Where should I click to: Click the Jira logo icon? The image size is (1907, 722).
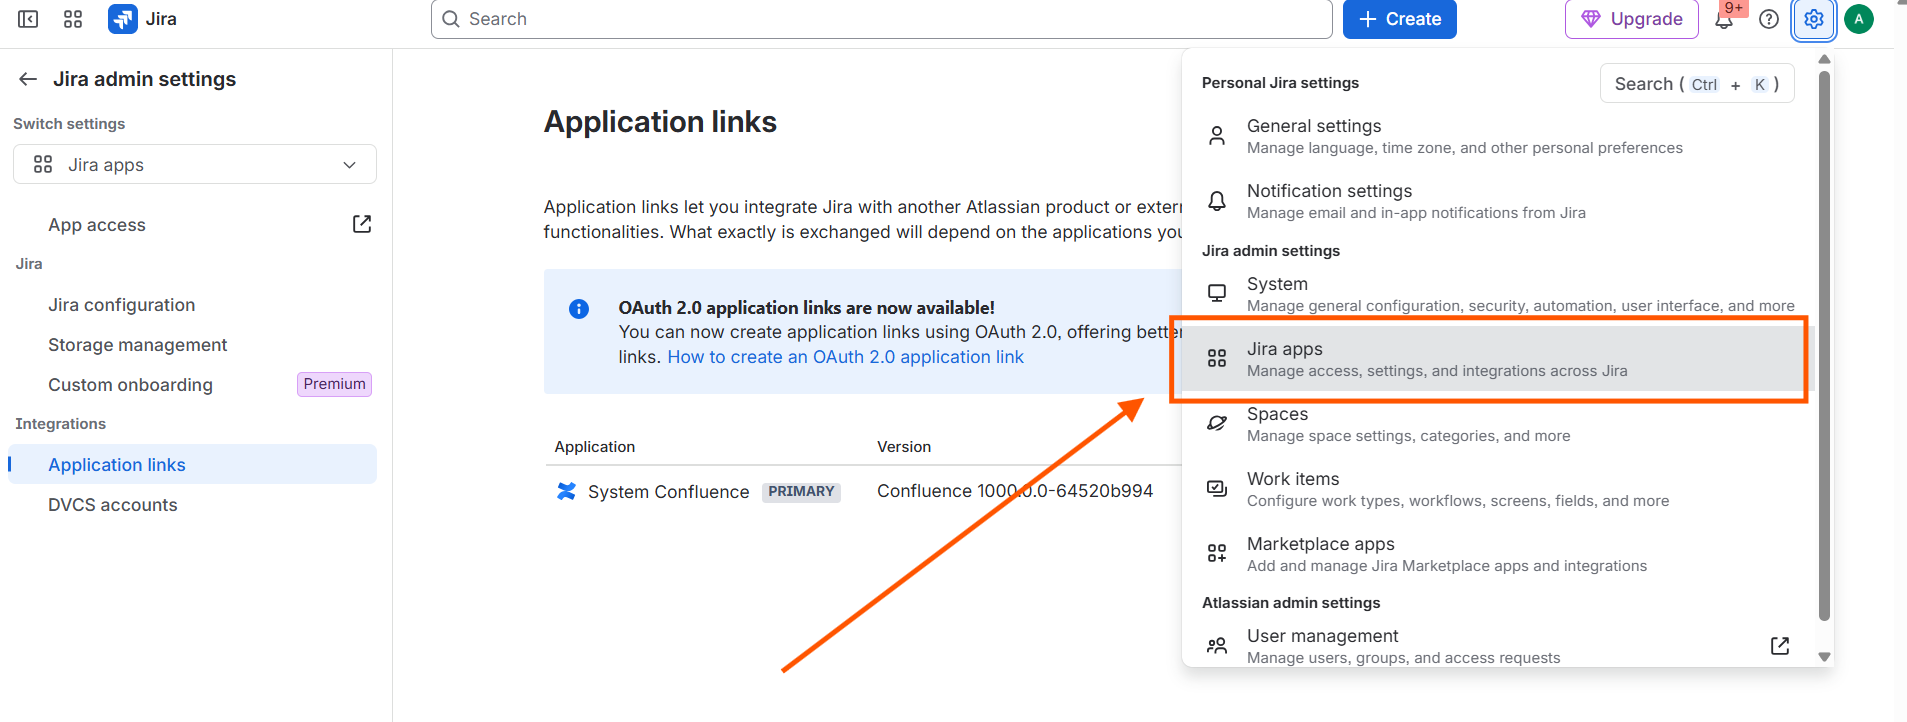tap(123, 19)
